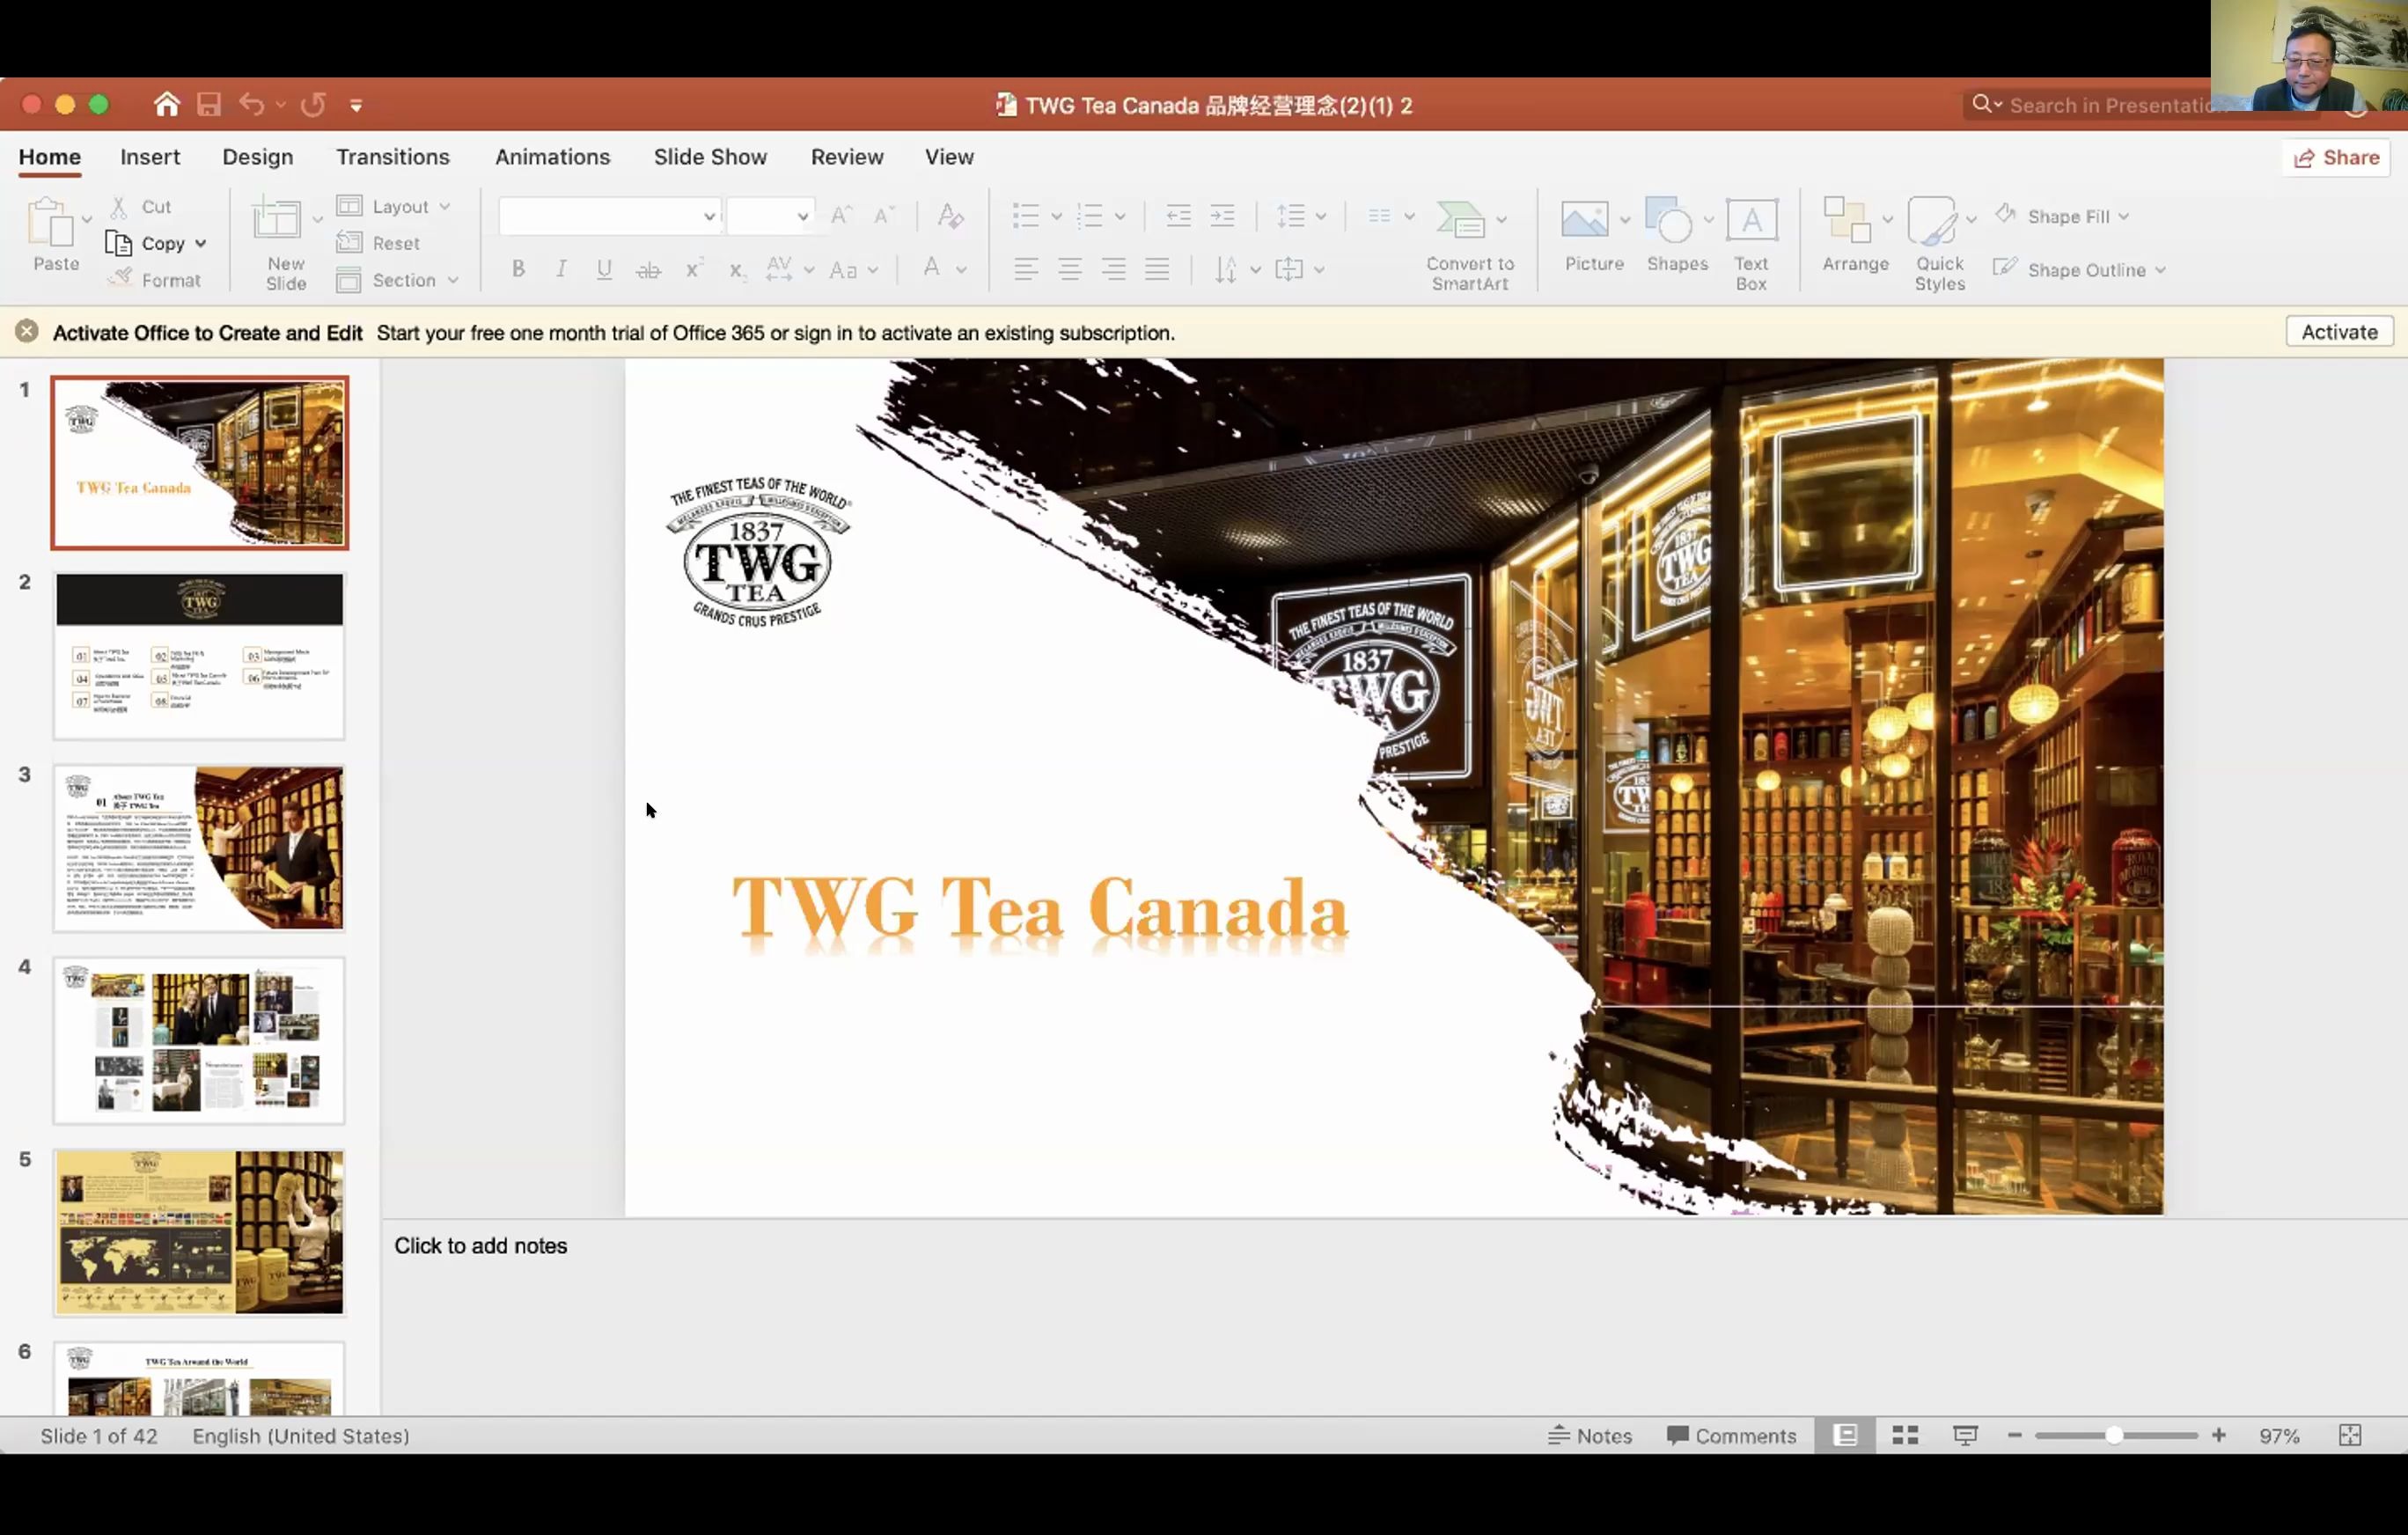Click the Activate button

pyautogui.click(x=2339, y=332)
